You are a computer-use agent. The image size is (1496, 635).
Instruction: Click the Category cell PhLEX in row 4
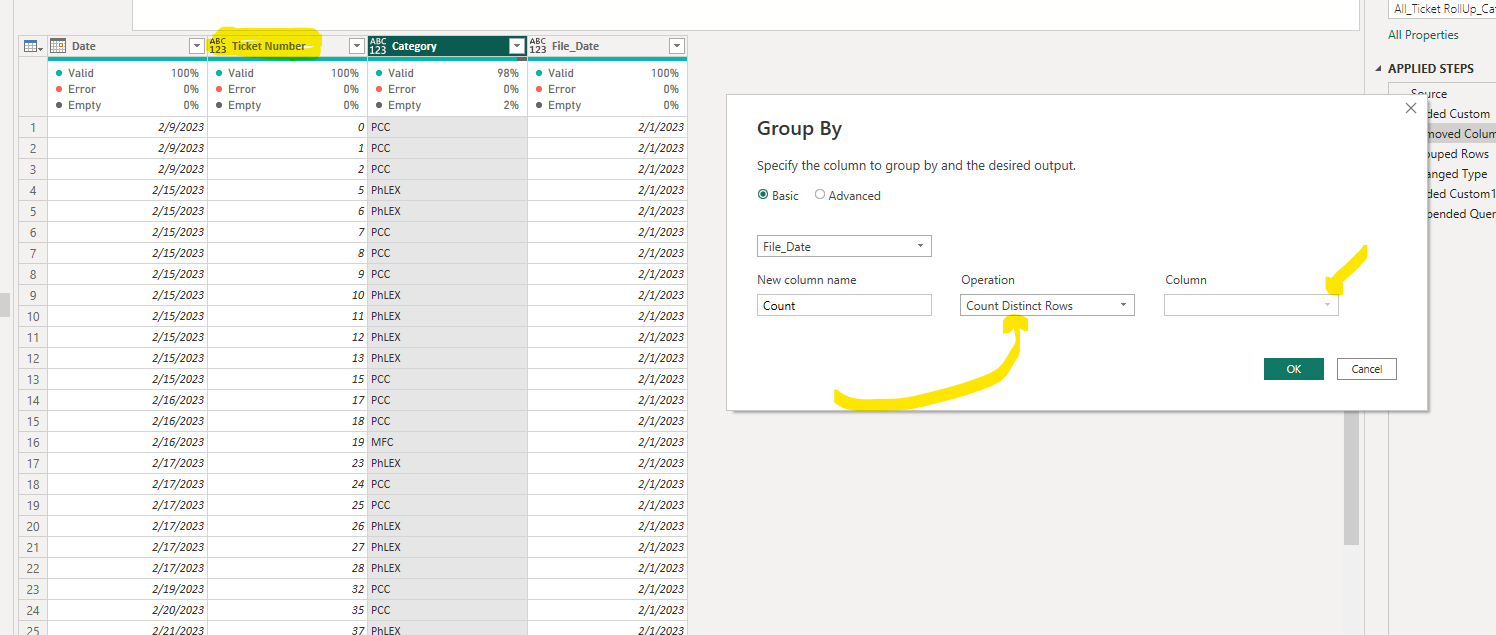click(448, 190)
